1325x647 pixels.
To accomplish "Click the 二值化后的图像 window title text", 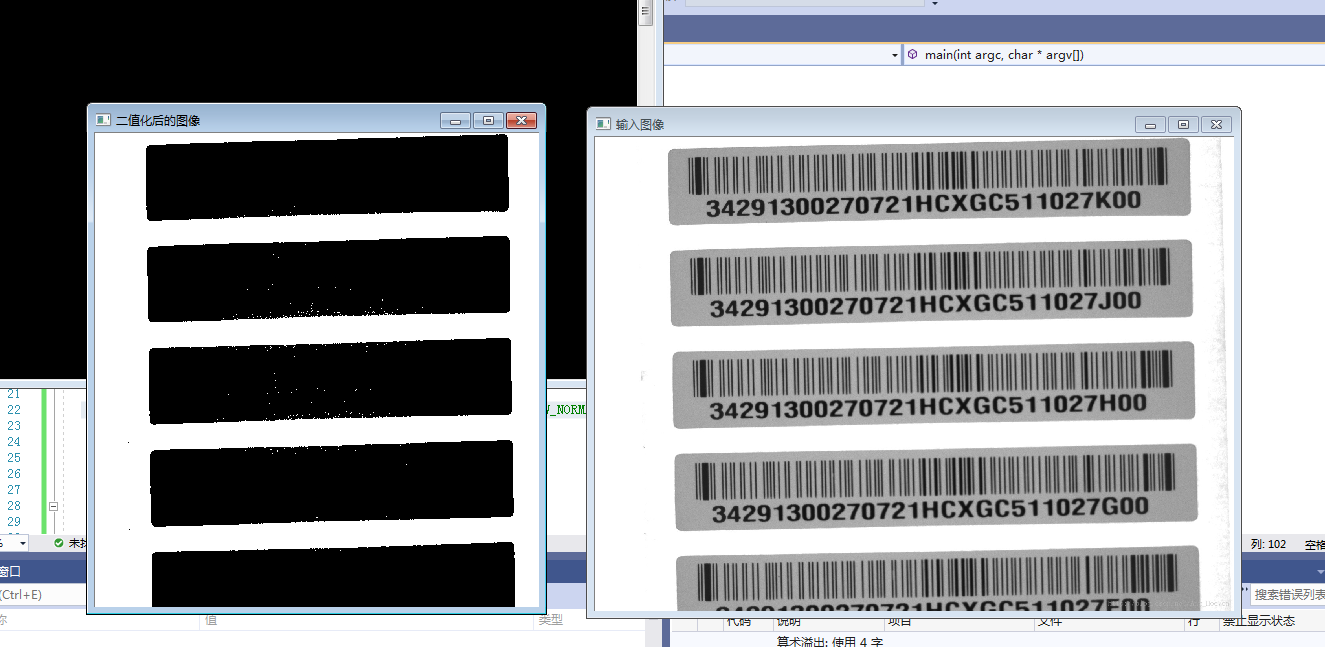I will 158,121.
